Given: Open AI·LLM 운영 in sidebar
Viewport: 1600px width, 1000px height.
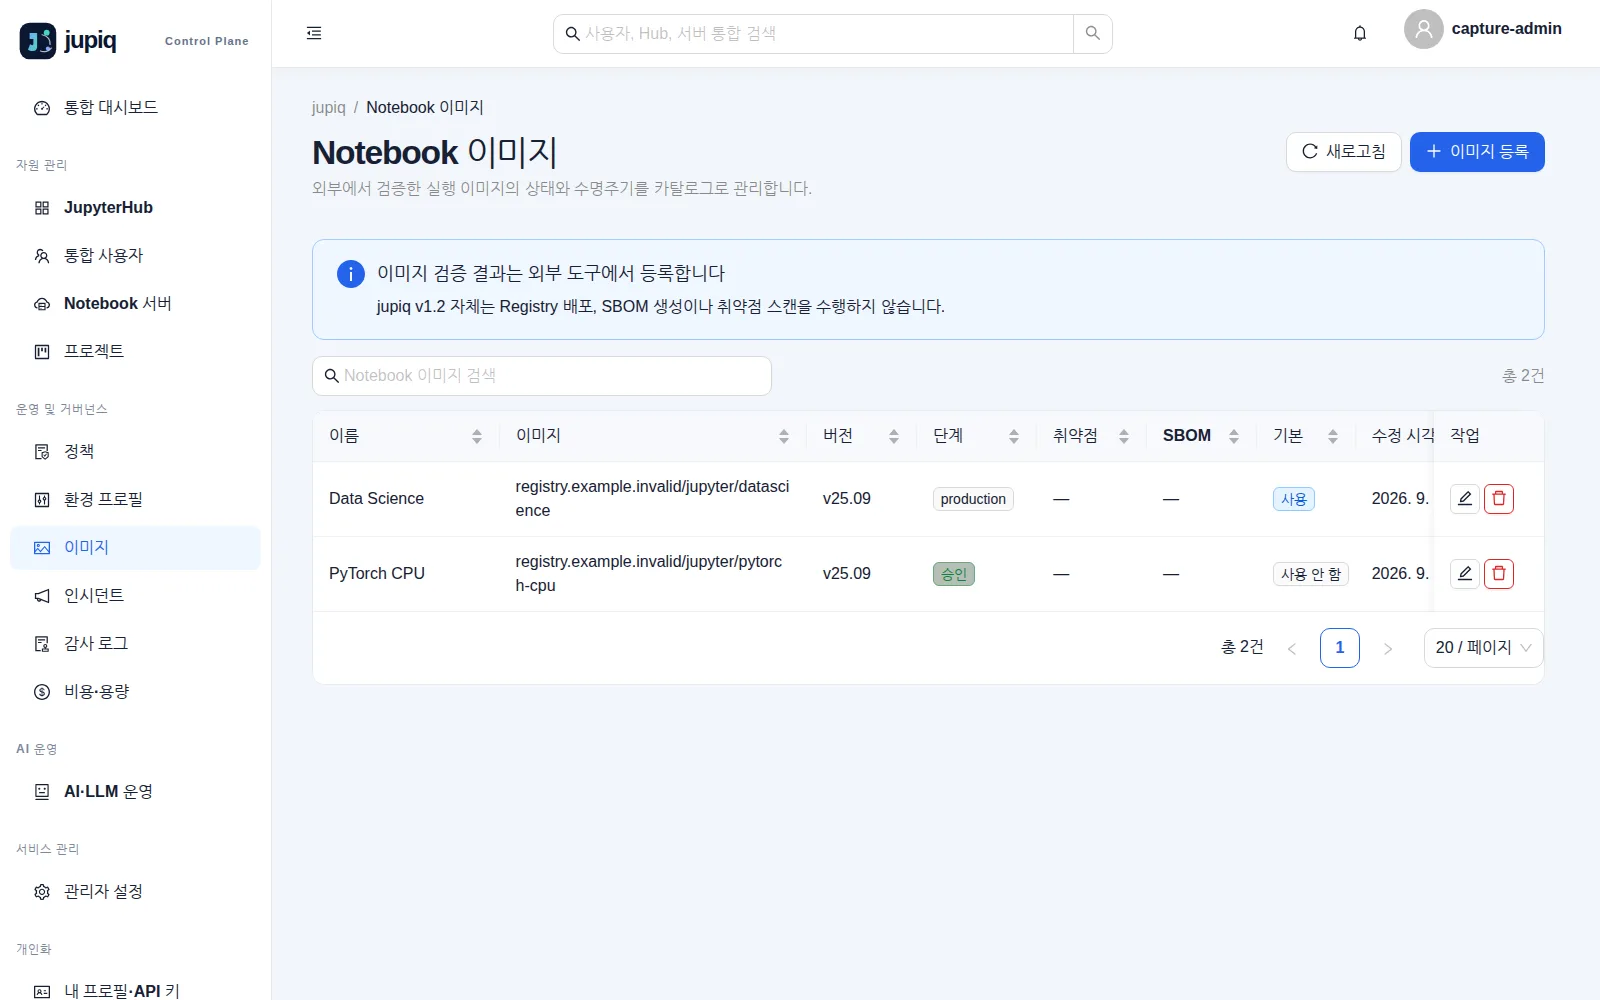Looking at the screenshot, I should pos(135,792).
